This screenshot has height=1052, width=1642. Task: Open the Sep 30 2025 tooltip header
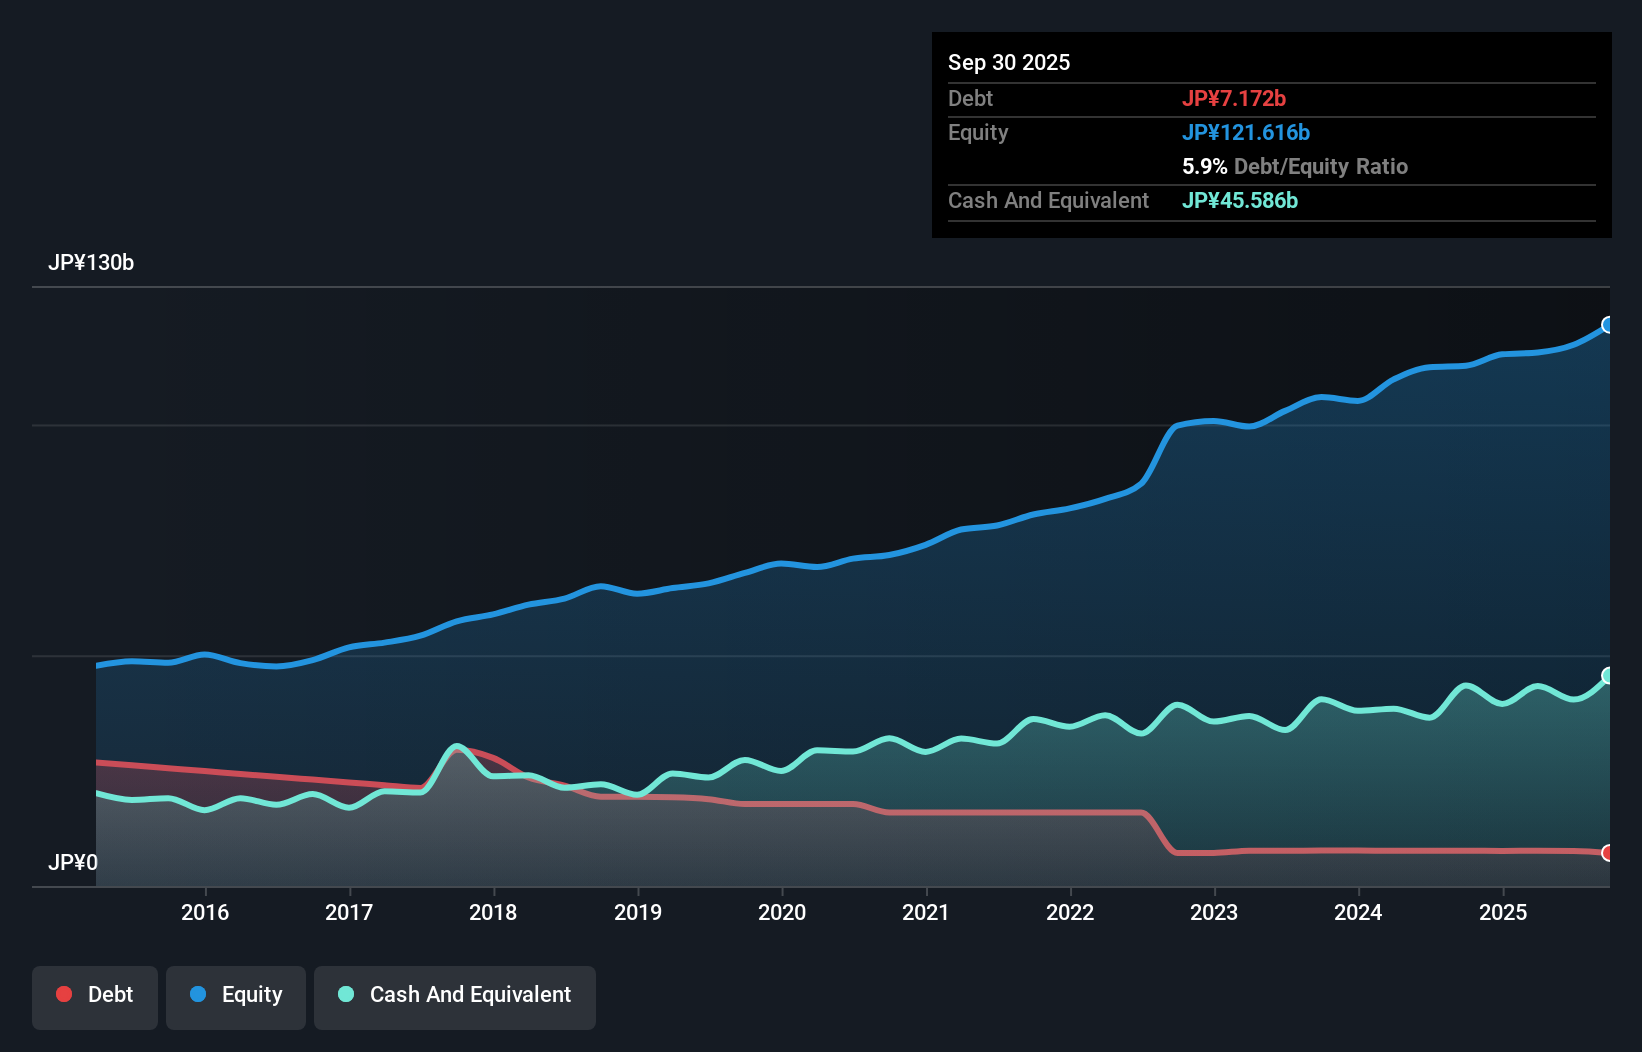(1009, 62)
